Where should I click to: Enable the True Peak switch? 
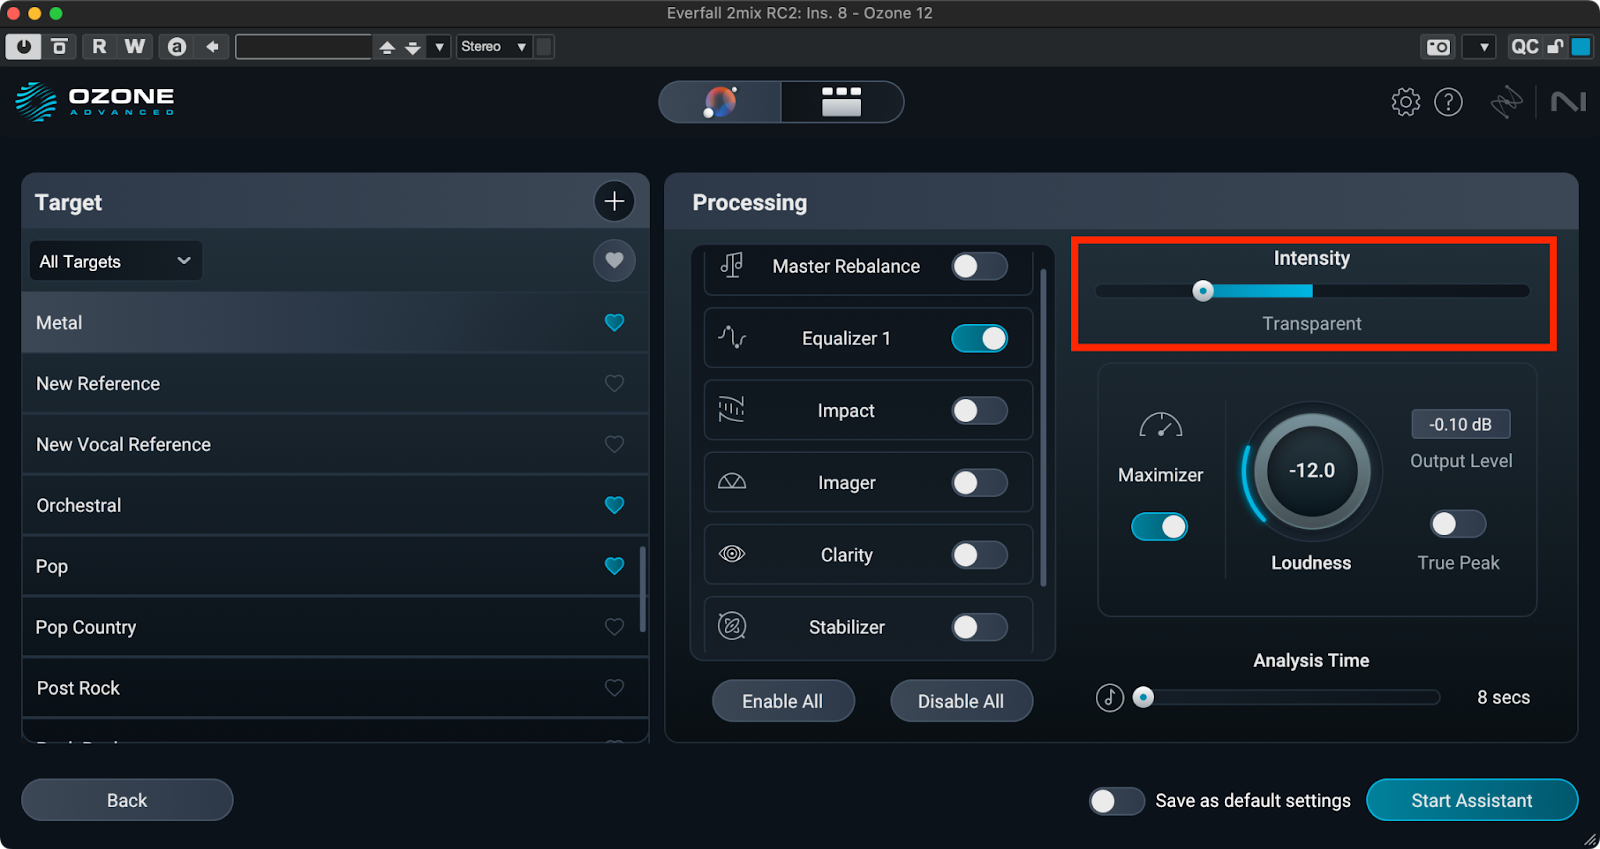(x=1457, y=524)
